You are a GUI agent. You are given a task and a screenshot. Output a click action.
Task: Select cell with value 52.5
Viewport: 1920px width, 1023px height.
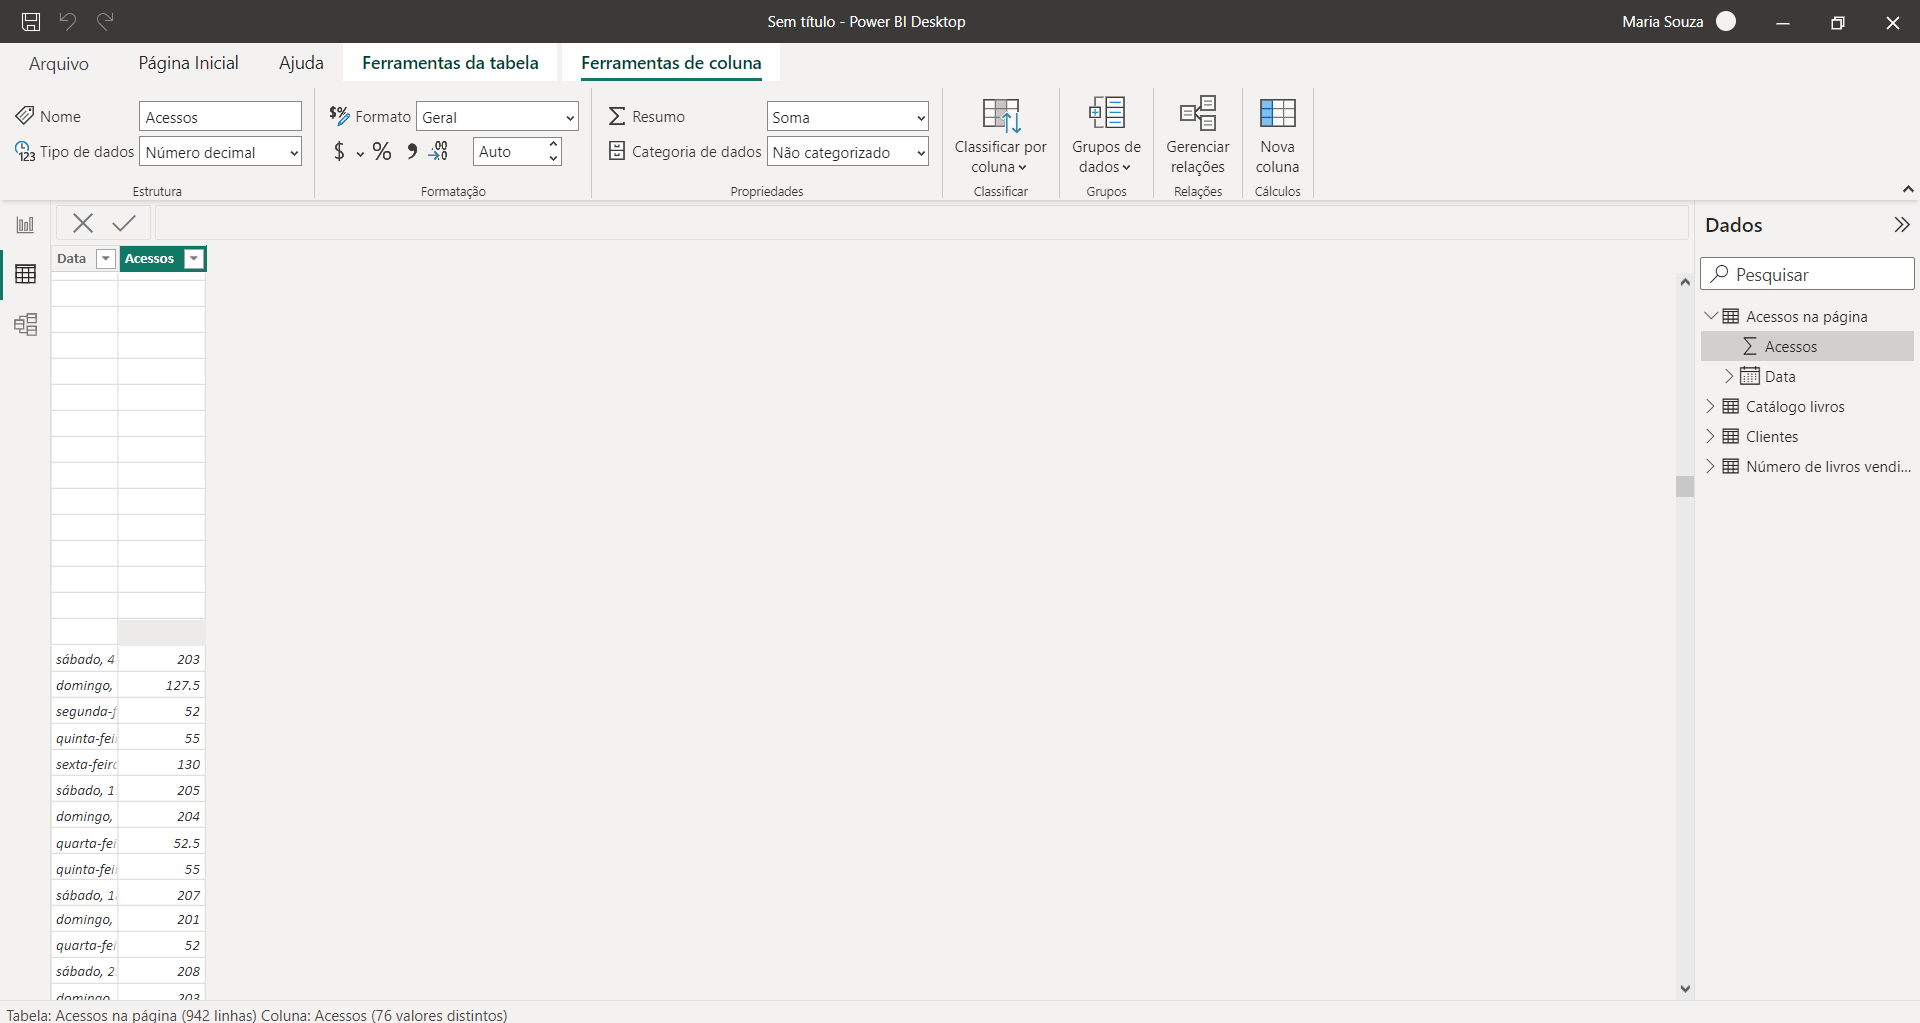coord(162,843)
